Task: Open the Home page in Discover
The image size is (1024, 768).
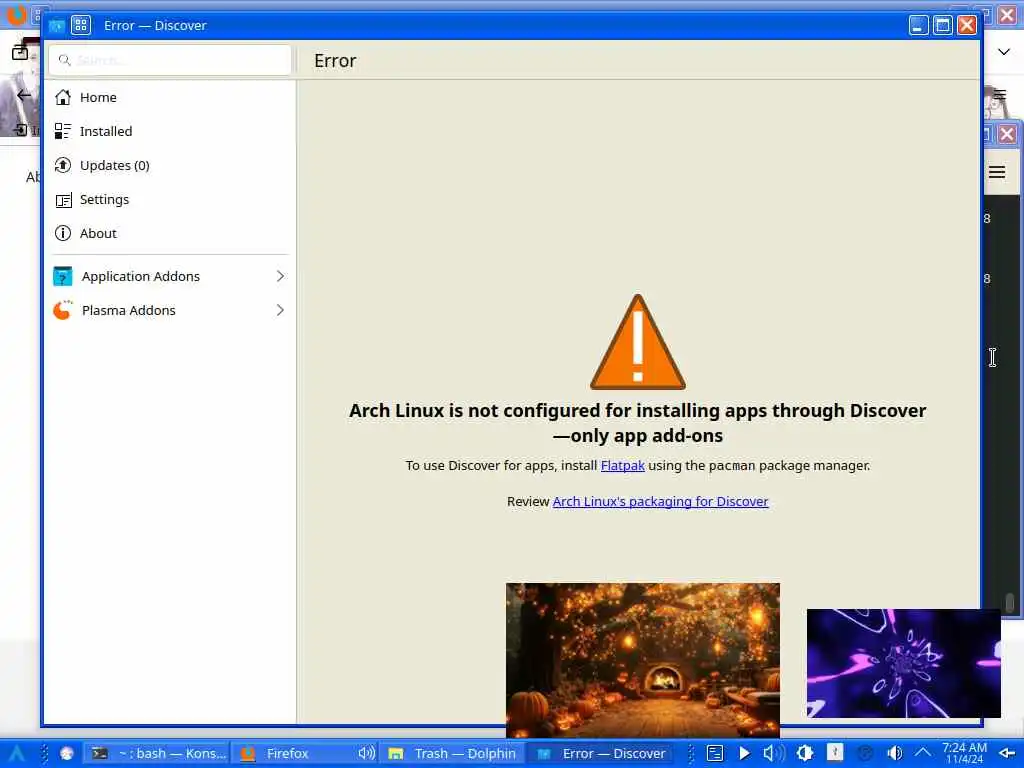Action: (170, 97)
